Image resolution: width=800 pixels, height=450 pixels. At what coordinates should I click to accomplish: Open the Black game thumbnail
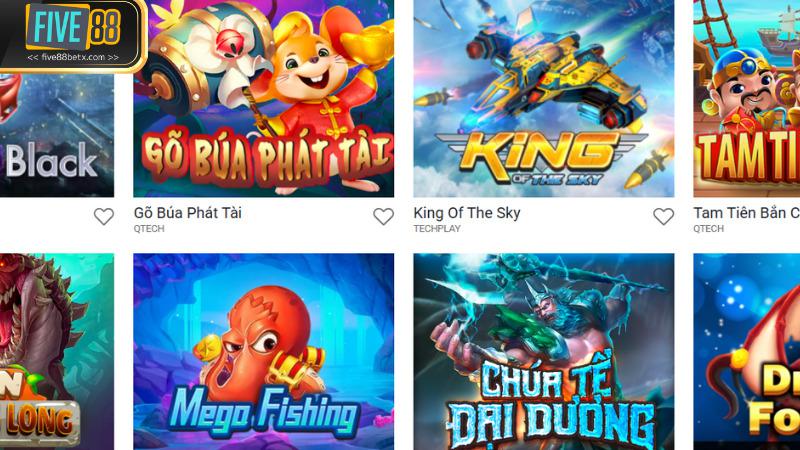coord(57,134)
